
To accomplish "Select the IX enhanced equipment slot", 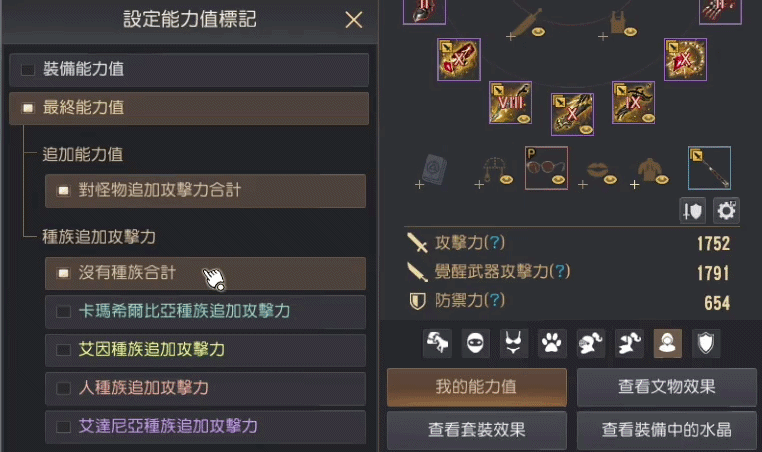I will click(x=633, y=103).
